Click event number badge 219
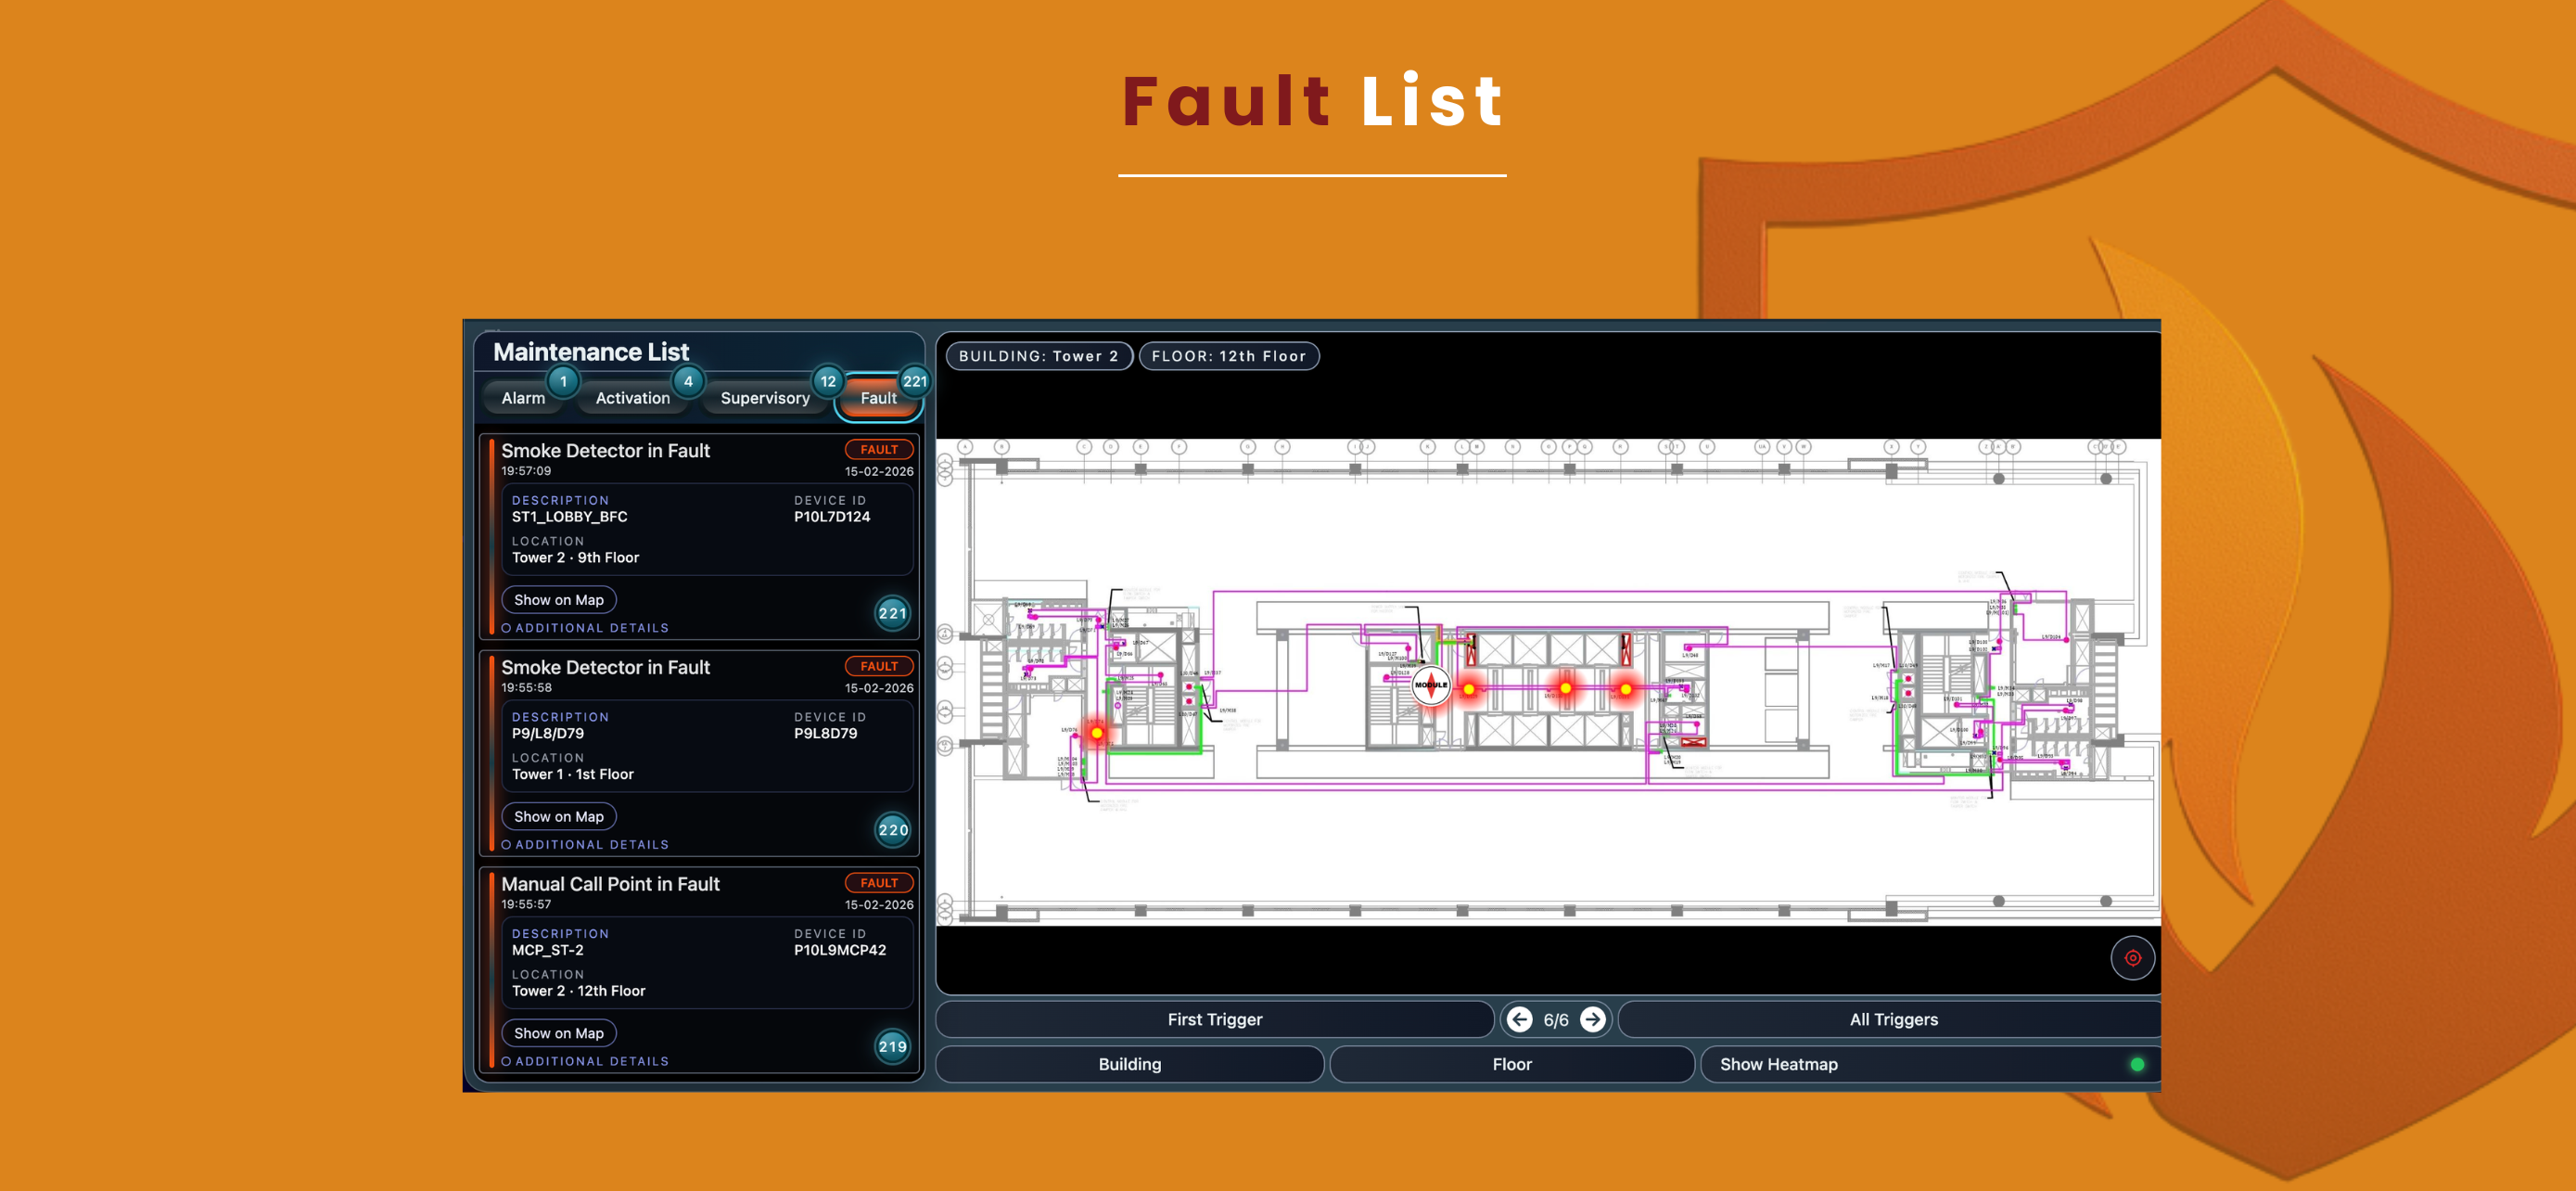The image size is (2576, 1191). (x=892, y=1047)
